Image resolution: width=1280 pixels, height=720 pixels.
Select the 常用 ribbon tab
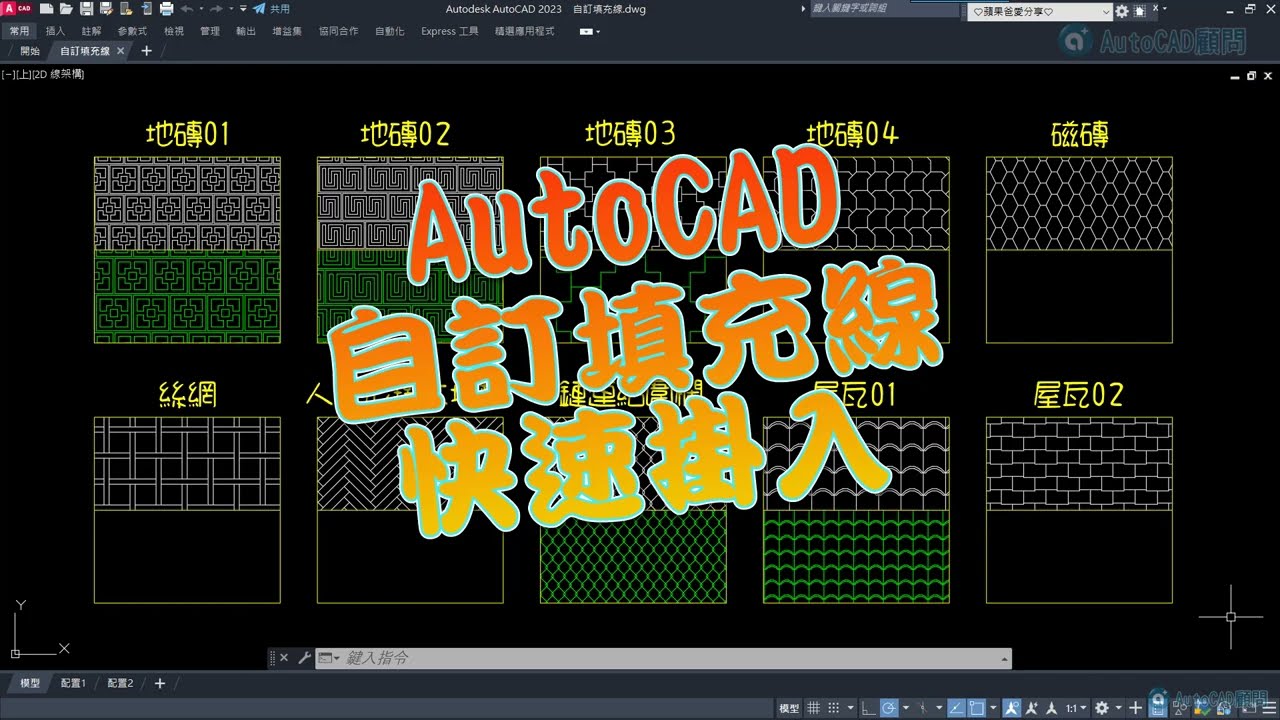click(20, 31)
